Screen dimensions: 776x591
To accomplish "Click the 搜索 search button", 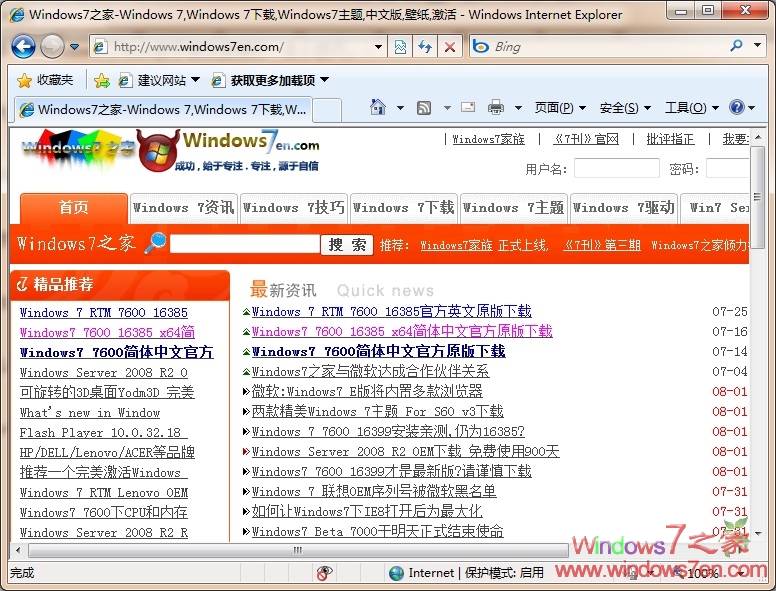I will click(347, 245).
